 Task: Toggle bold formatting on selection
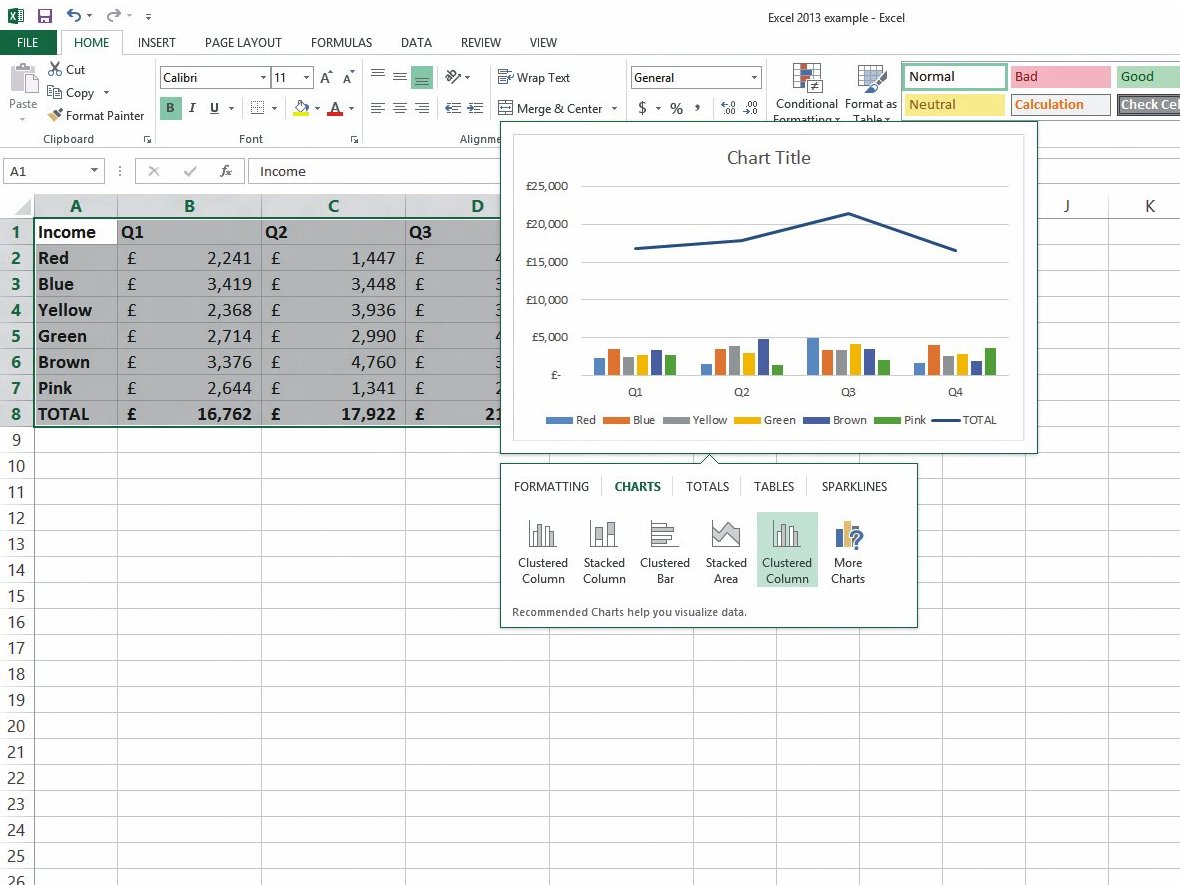coord(170,108)
